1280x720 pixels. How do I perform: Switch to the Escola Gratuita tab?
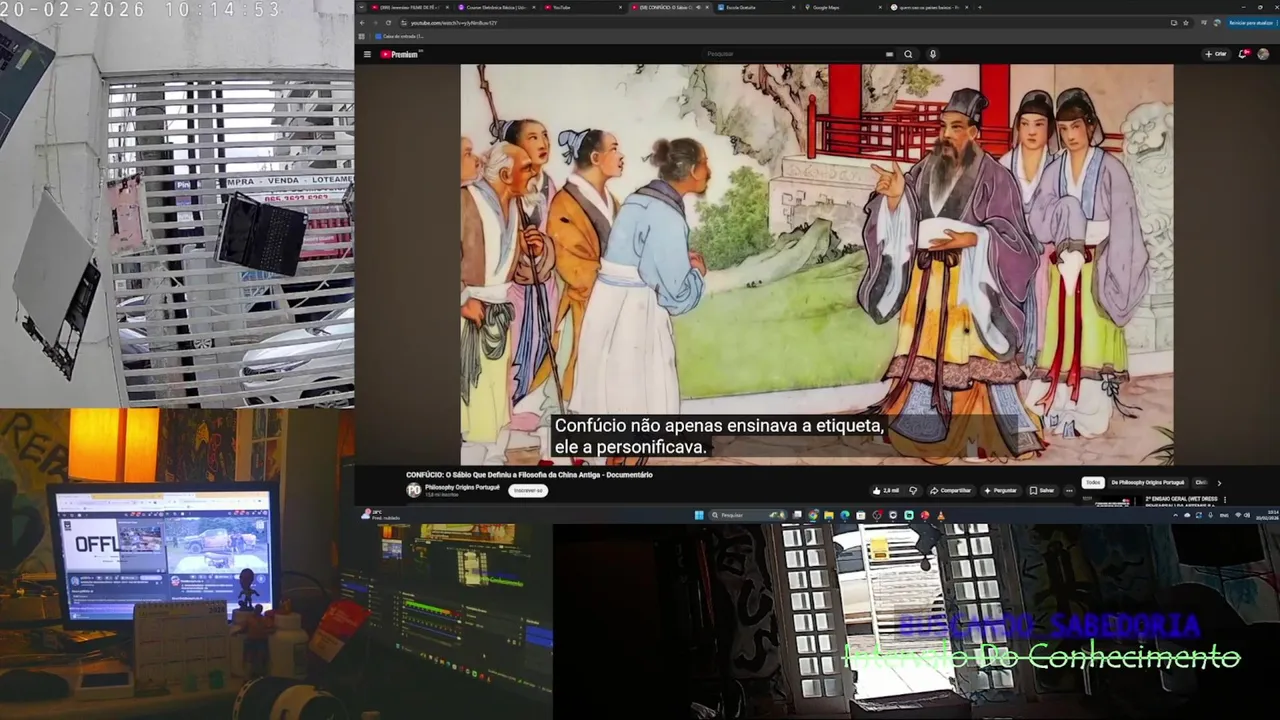756,7
